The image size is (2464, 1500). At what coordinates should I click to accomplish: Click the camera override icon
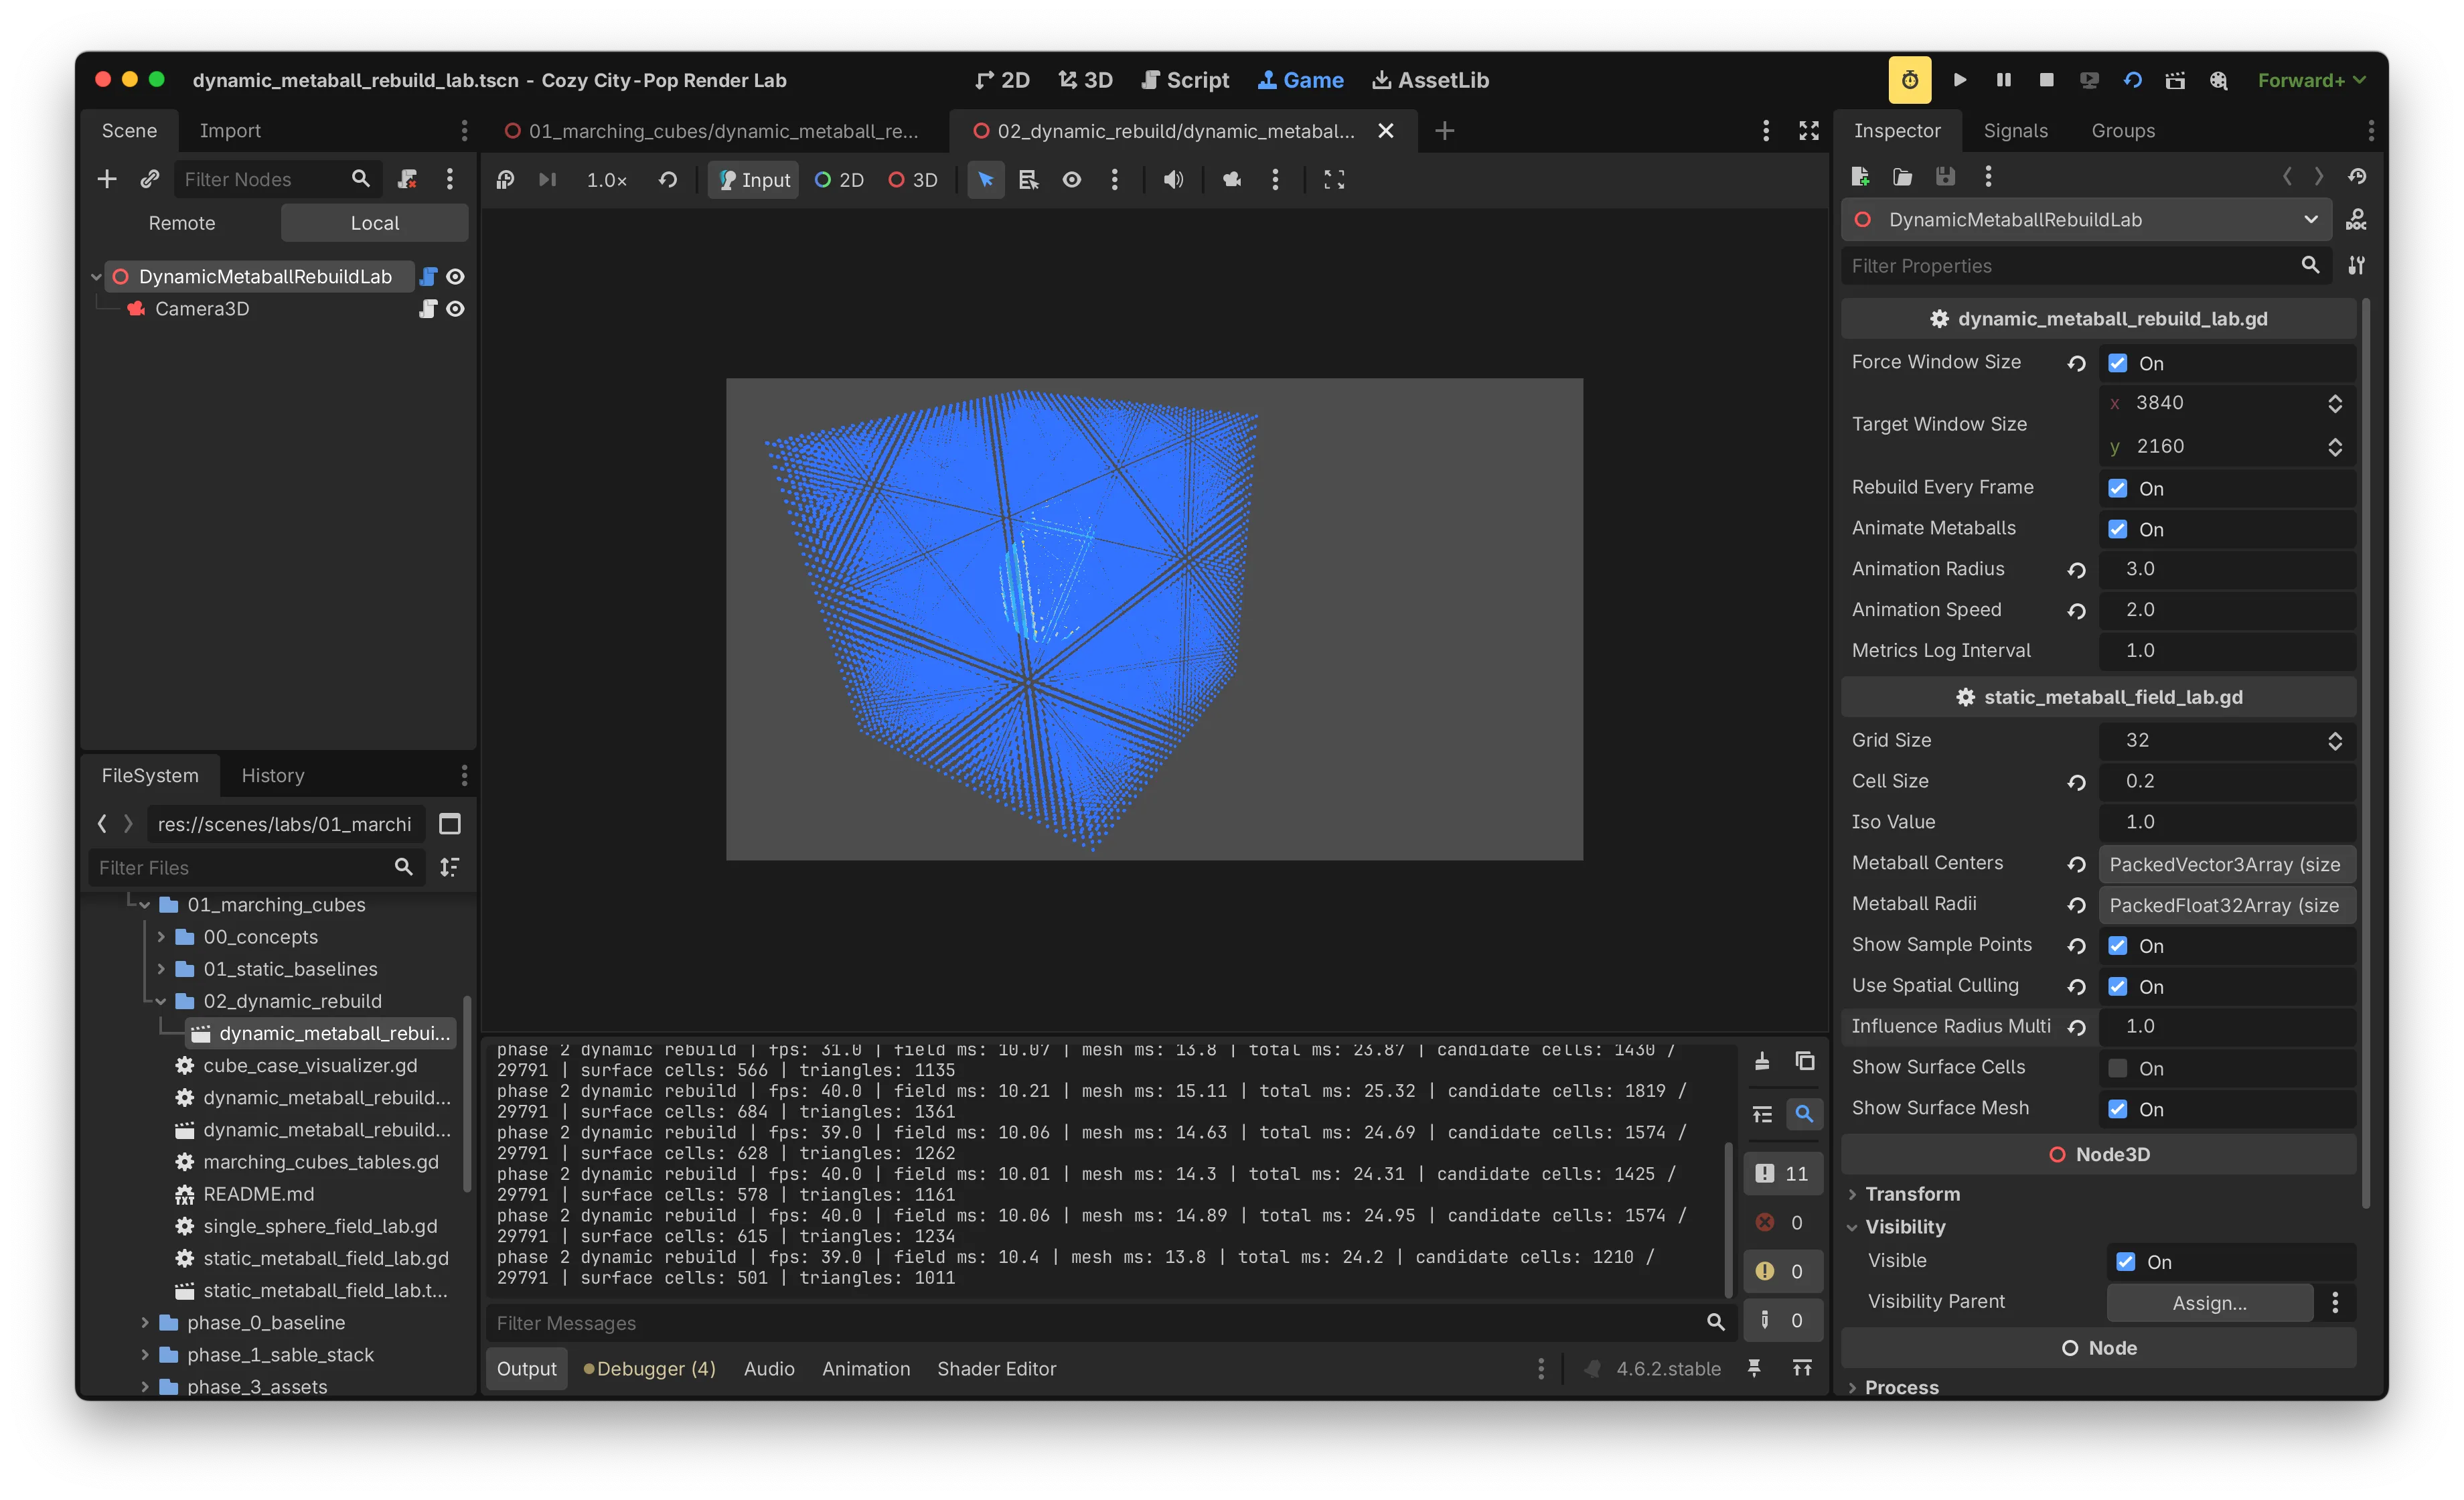click(1232, 180)
